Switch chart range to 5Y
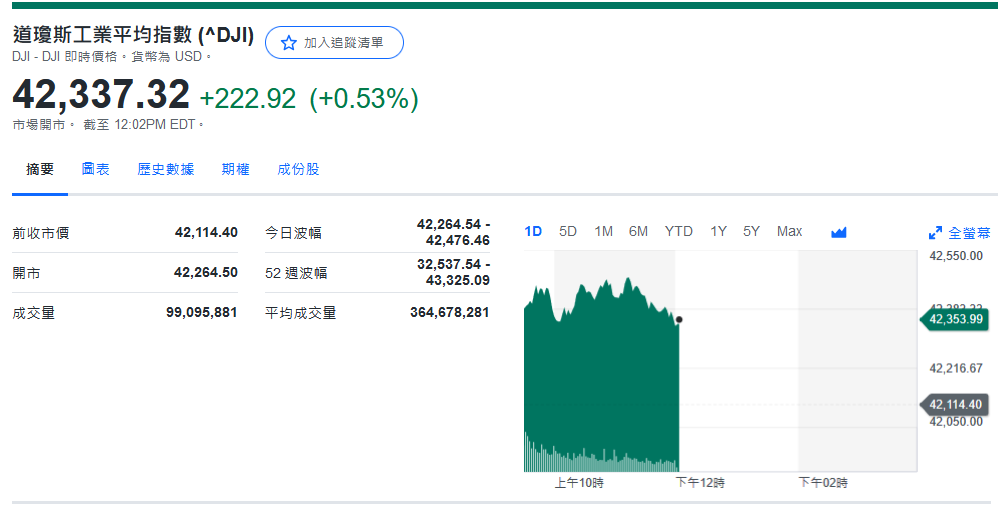 point(751,232)
